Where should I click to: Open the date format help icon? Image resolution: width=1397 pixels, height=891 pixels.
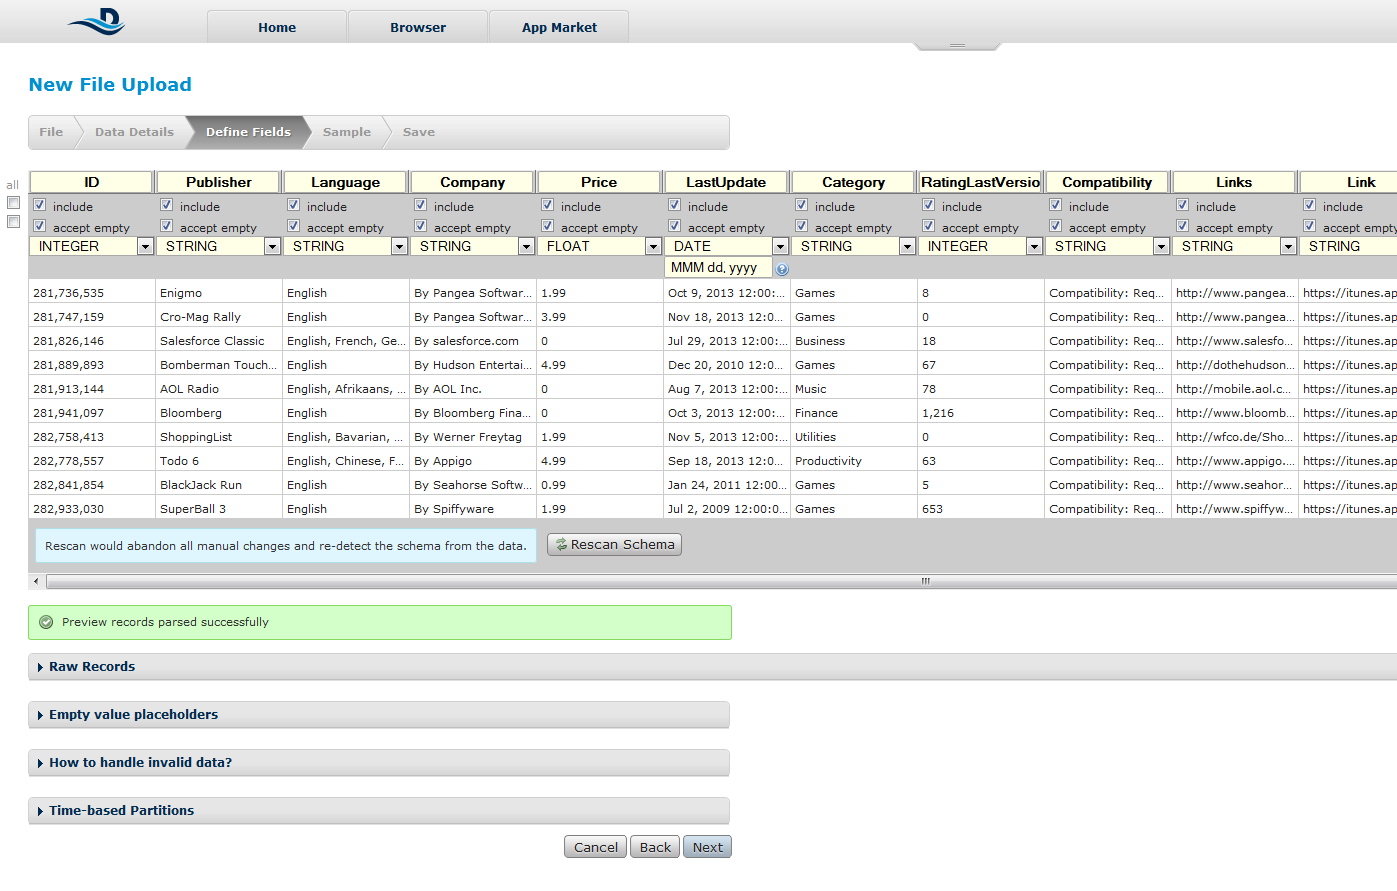point(782,269)
